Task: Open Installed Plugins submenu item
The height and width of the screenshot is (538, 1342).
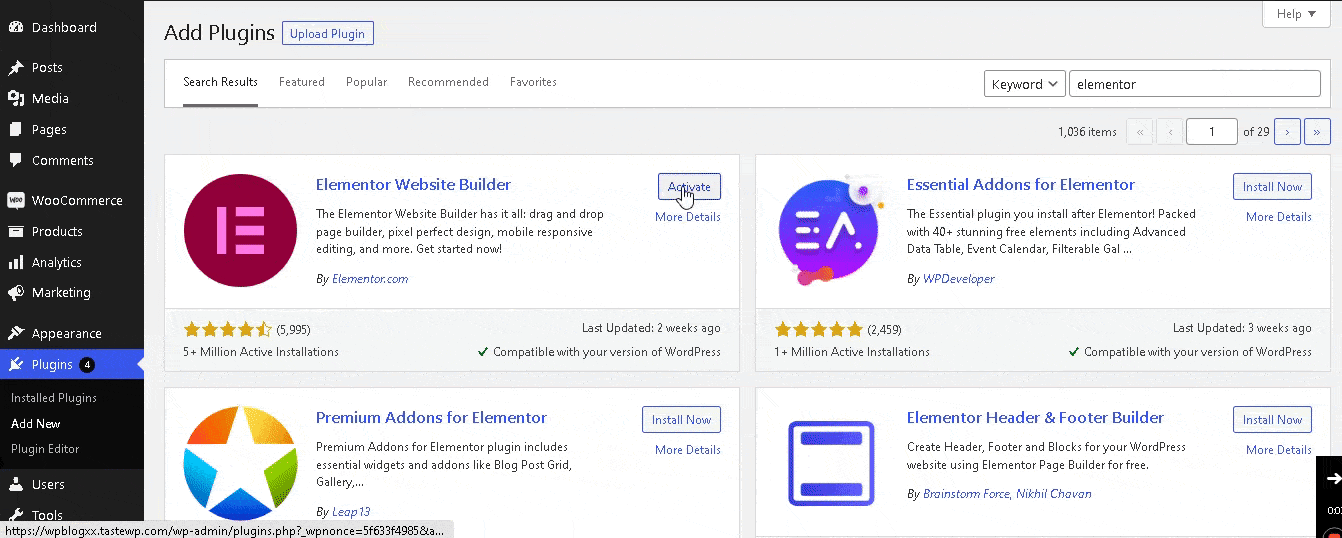Action: 54,398
